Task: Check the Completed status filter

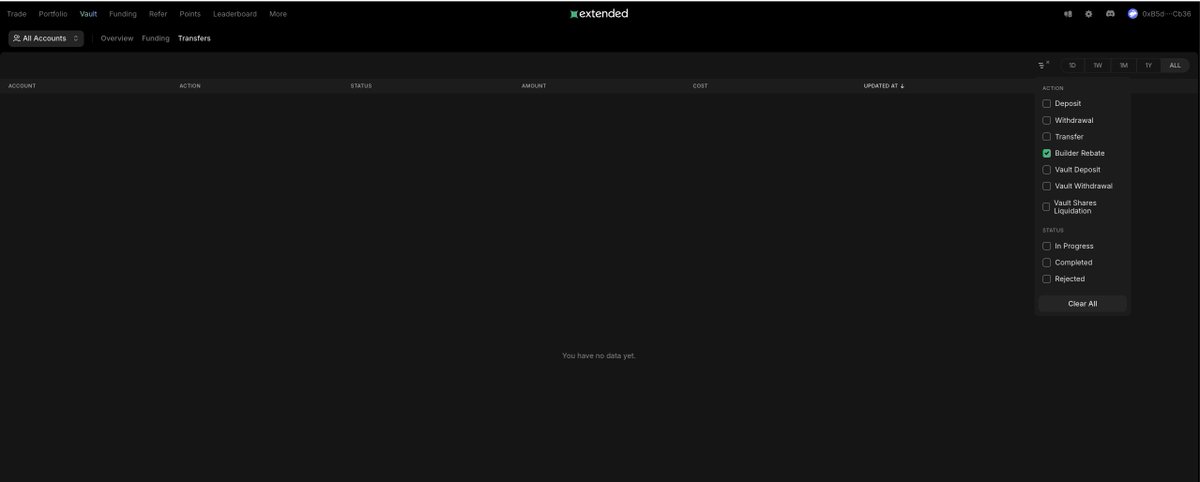Action: point(1047,263)
